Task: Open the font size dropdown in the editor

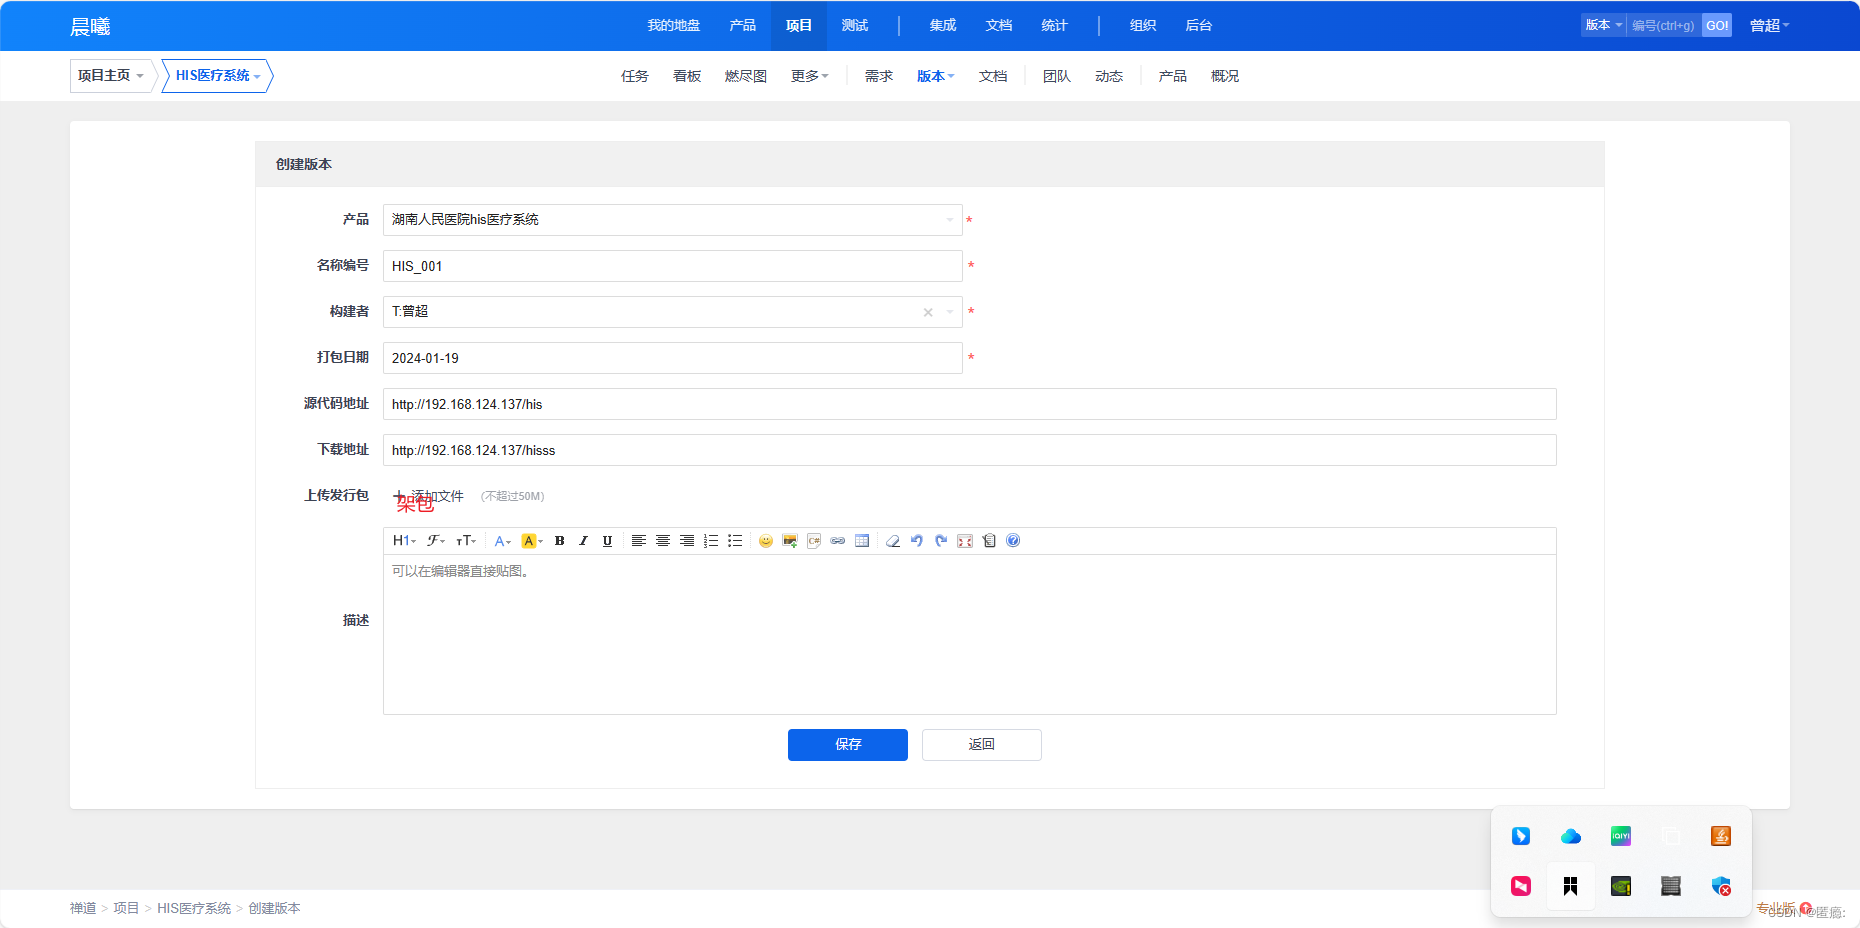Action: (466, 541)
